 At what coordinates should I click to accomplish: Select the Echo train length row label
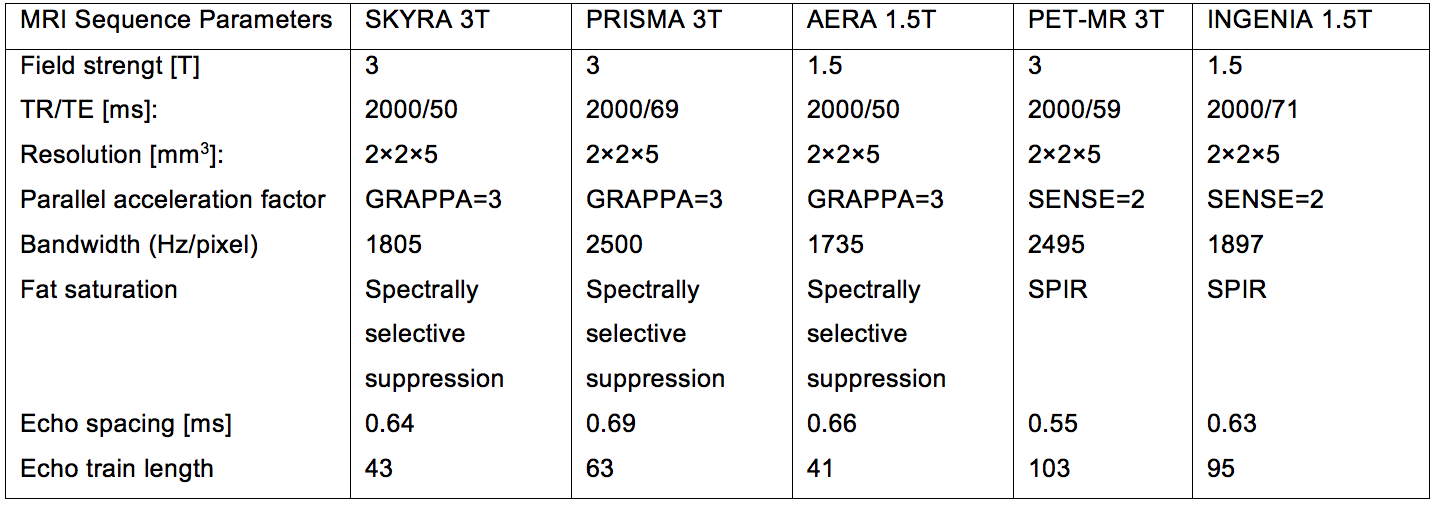pos(117,468)
